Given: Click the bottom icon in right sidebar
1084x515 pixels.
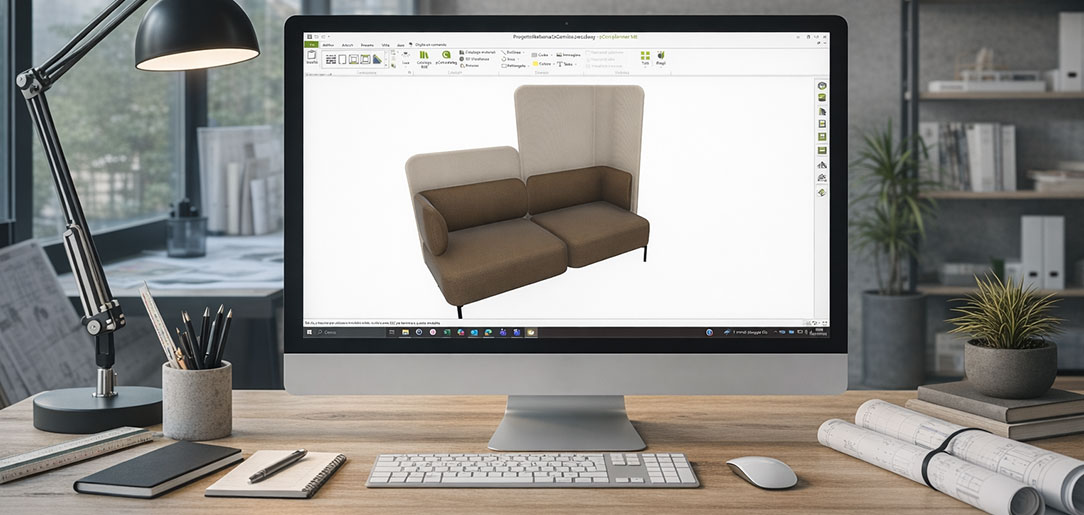Looking at the screenshot, I should coord(821,192).
